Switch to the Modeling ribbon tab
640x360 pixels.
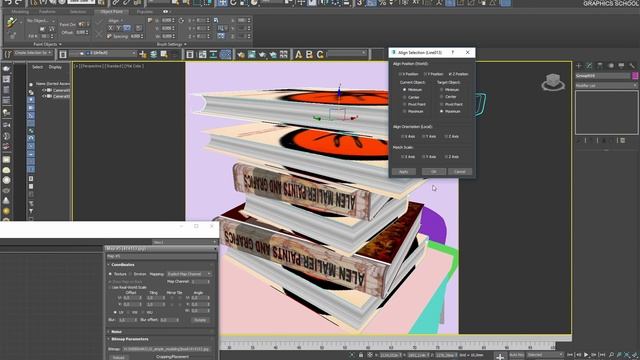[x=20, y=12]
